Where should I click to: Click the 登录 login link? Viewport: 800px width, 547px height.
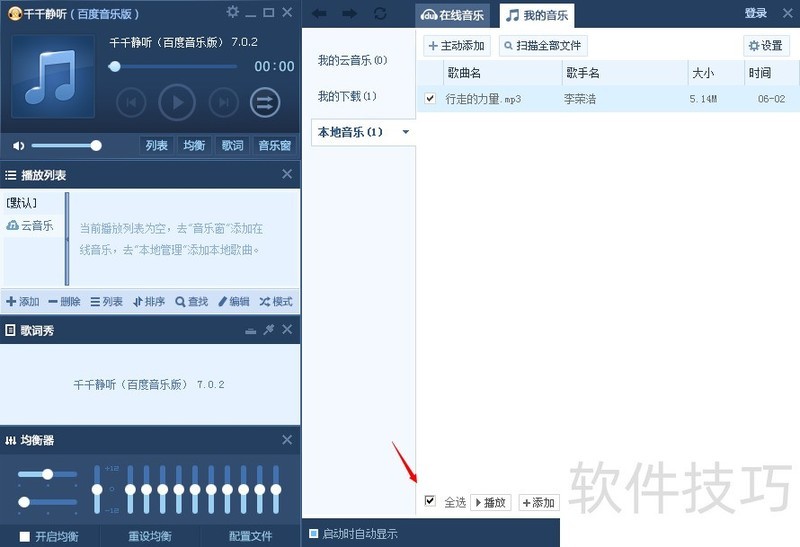point(756,13)
